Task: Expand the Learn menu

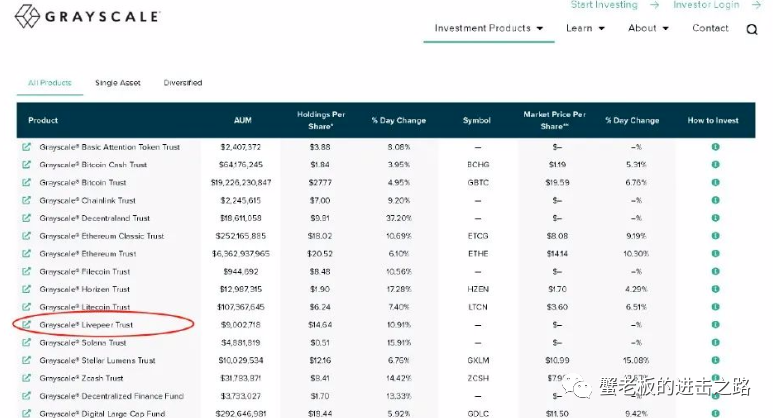Action: (584, 28)
